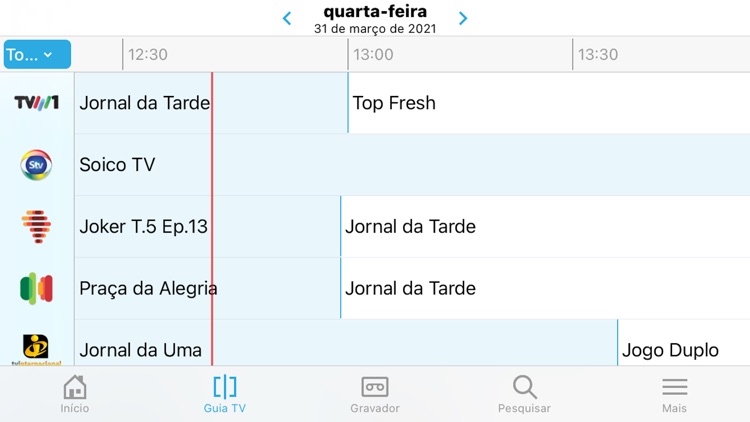Tap the TVM1 channel logo
The height and width of the screenshot is (422, 750).
pyautogui.click(x=37, y=103)
